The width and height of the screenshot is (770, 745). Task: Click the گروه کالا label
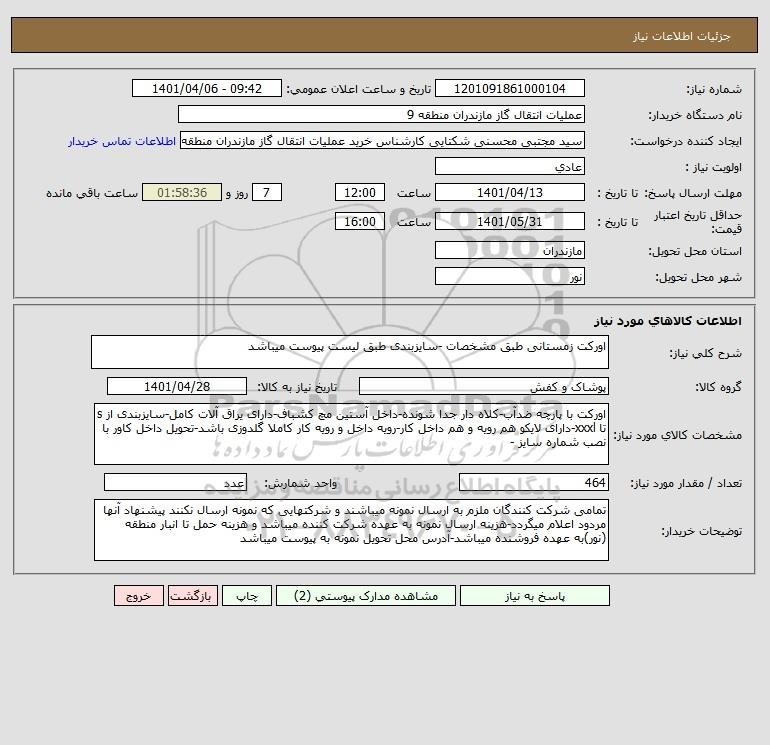718,387
